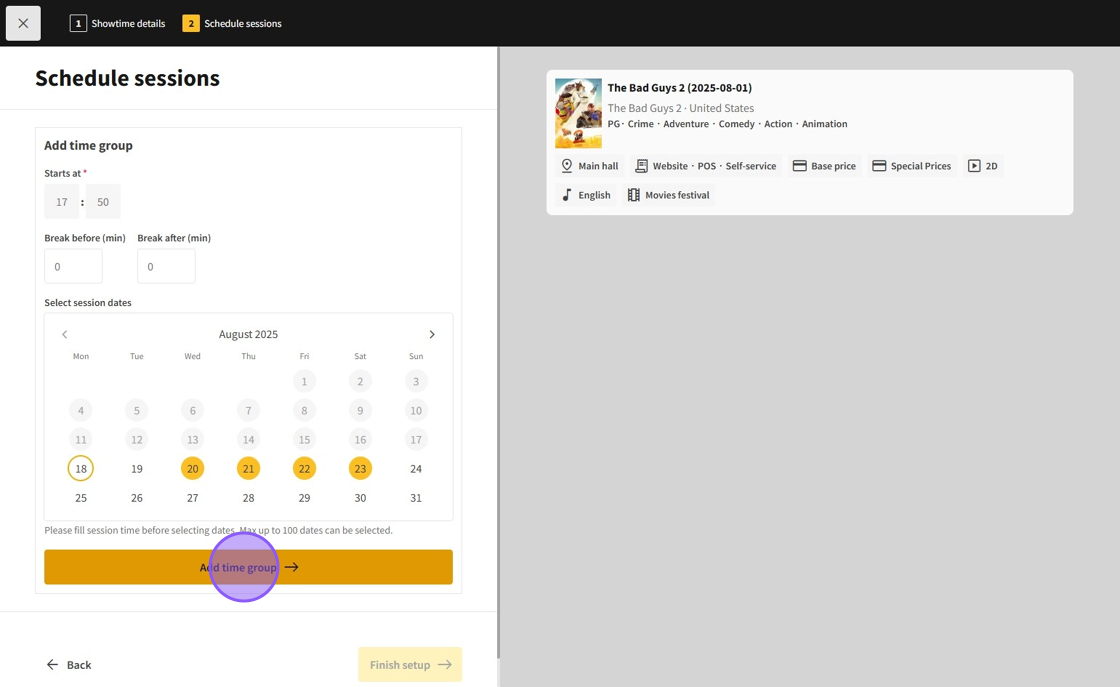Screen dimensions: 1120x687
Task: Go to next month in calendar
Action: (x=432, y=334)
